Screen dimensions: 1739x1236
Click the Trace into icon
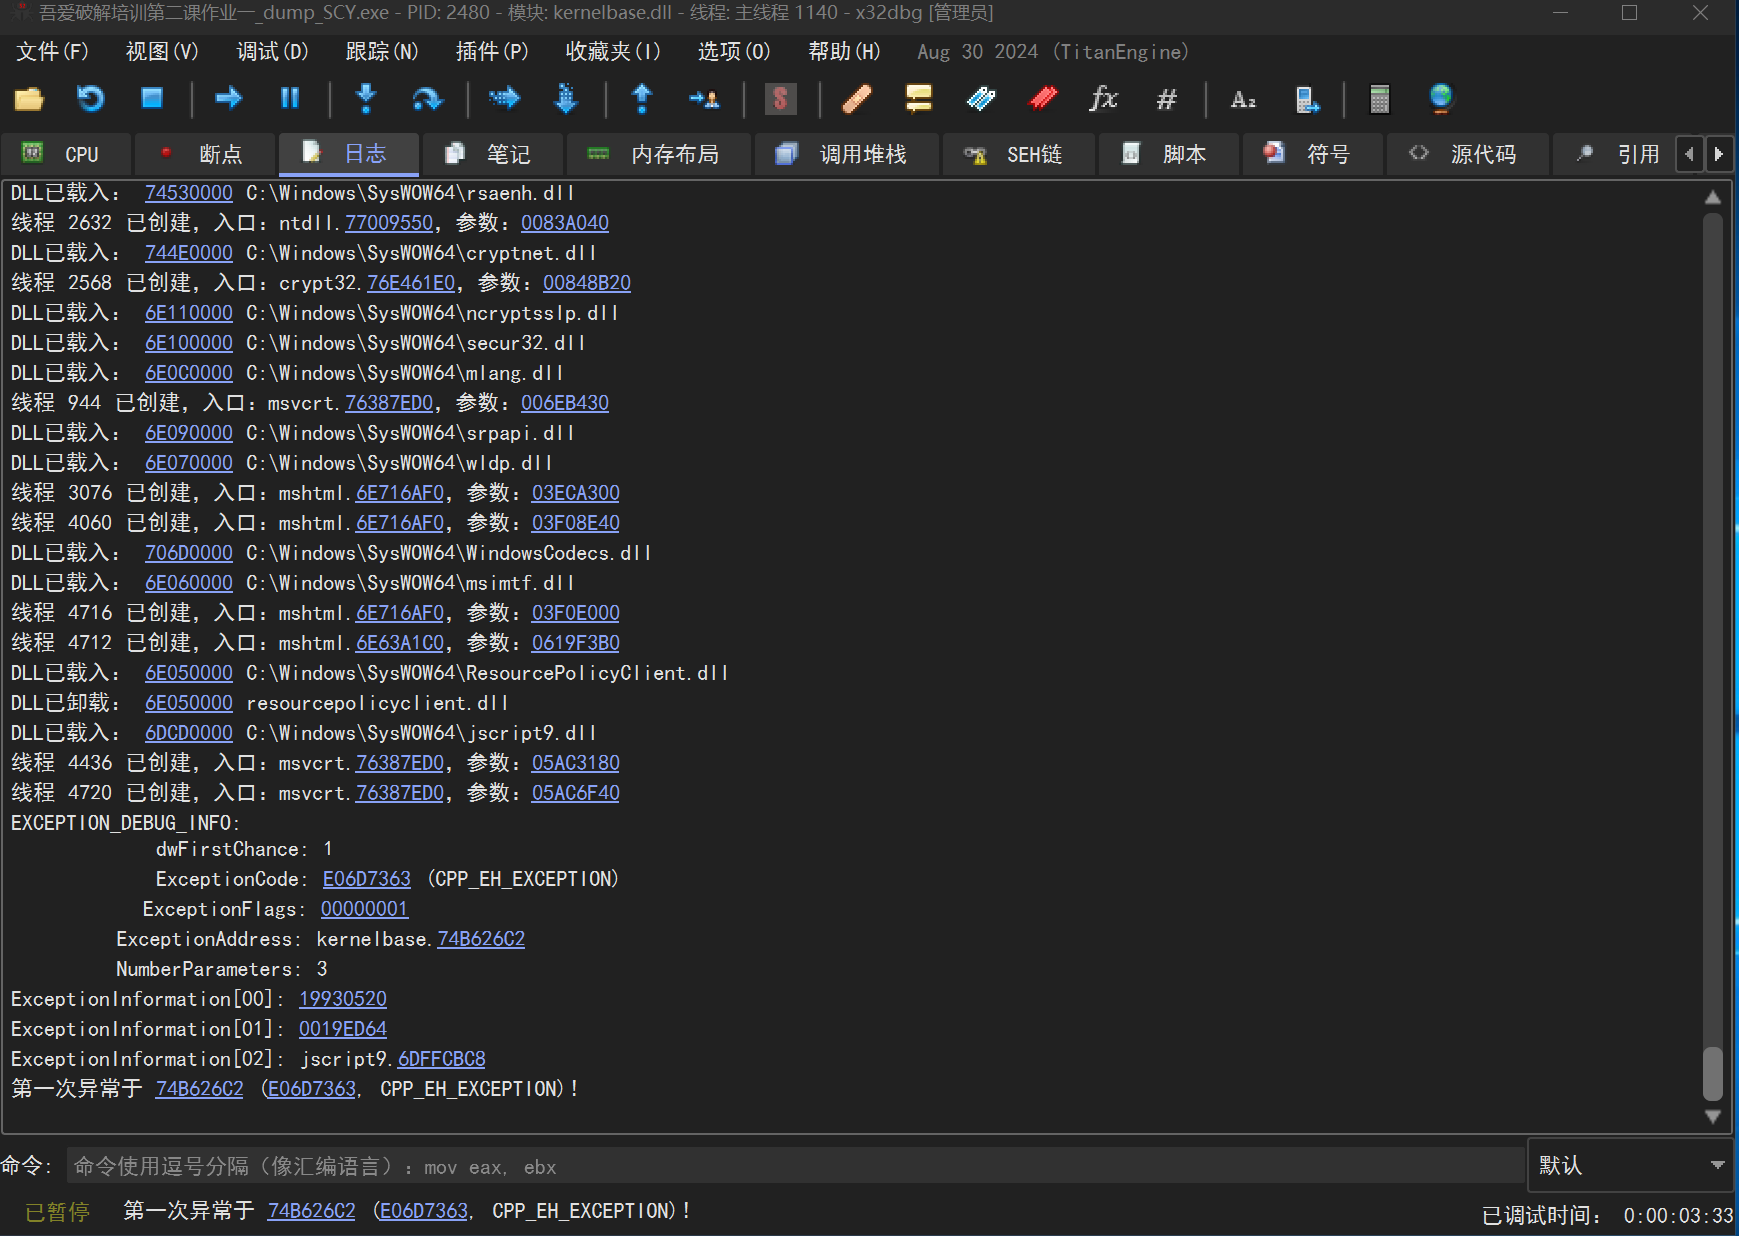pos(504,98)
